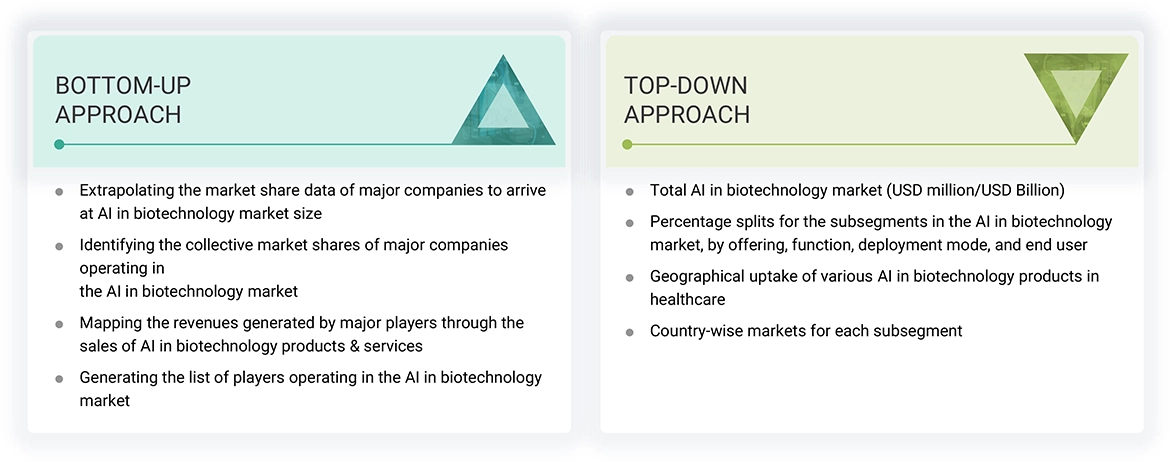
Task: Click the green dot under Top-Down Approach
Action: (x=628, y=144)
